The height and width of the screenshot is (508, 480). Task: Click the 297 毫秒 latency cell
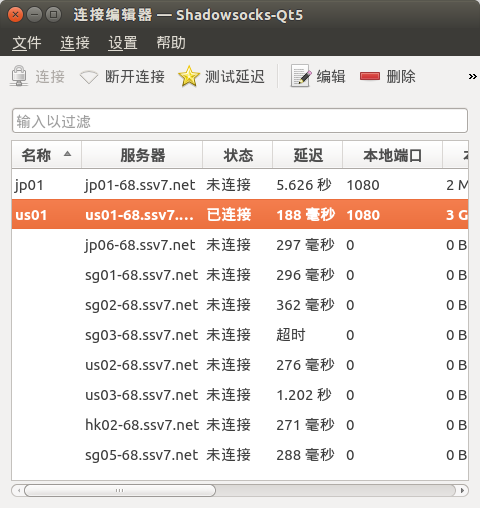(305, 245)
